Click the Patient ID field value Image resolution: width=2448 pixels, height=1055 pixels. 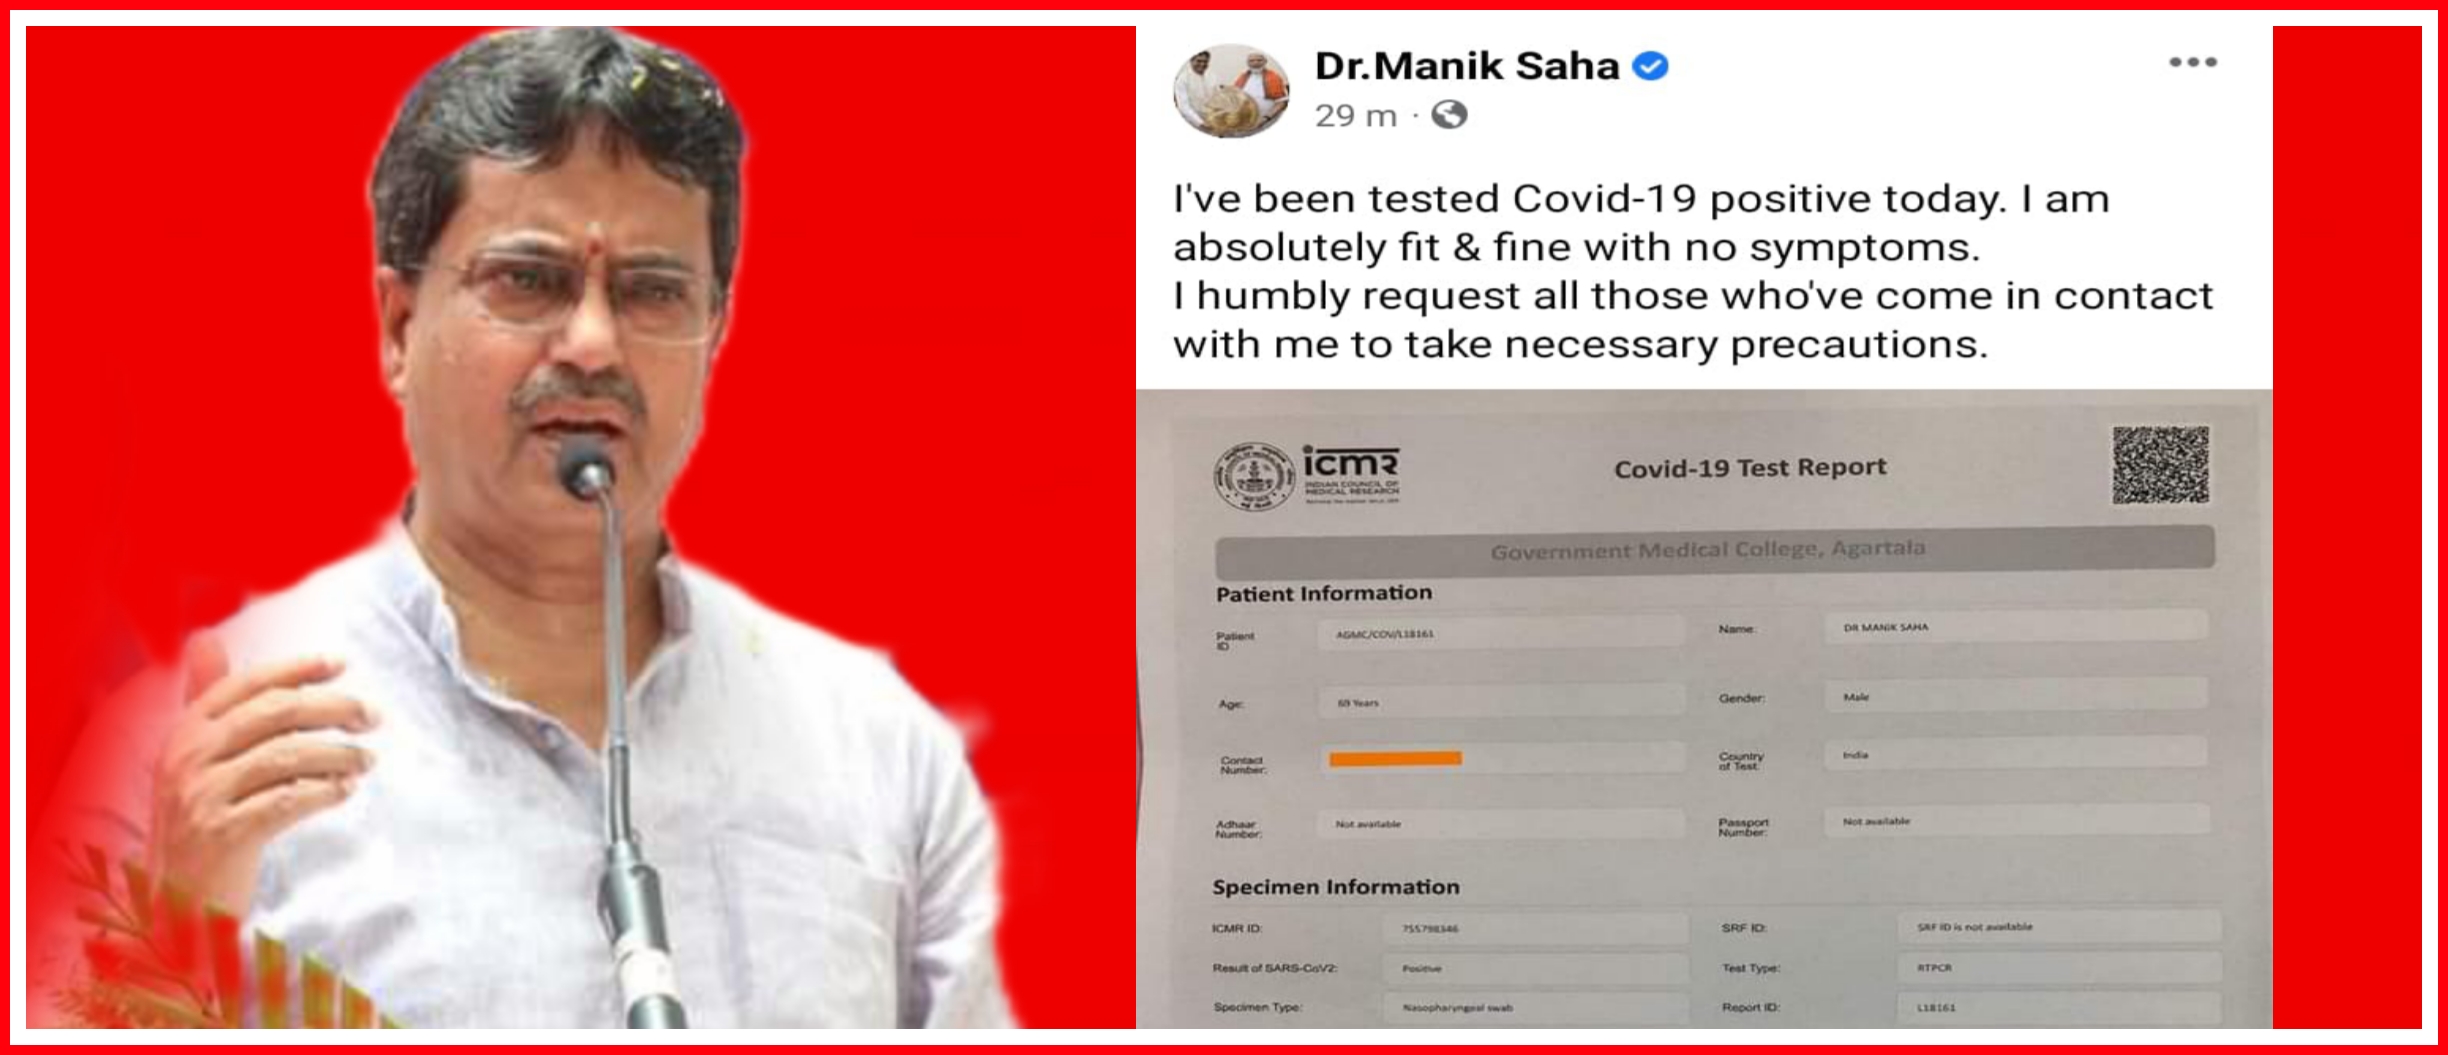point(1500,633)
